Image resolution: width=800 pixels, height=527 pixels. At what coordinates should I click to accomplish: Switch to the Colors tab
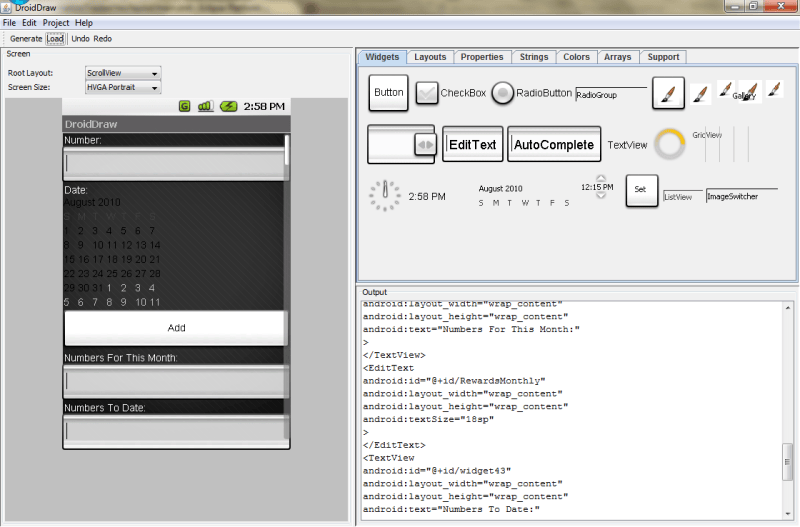577,57
